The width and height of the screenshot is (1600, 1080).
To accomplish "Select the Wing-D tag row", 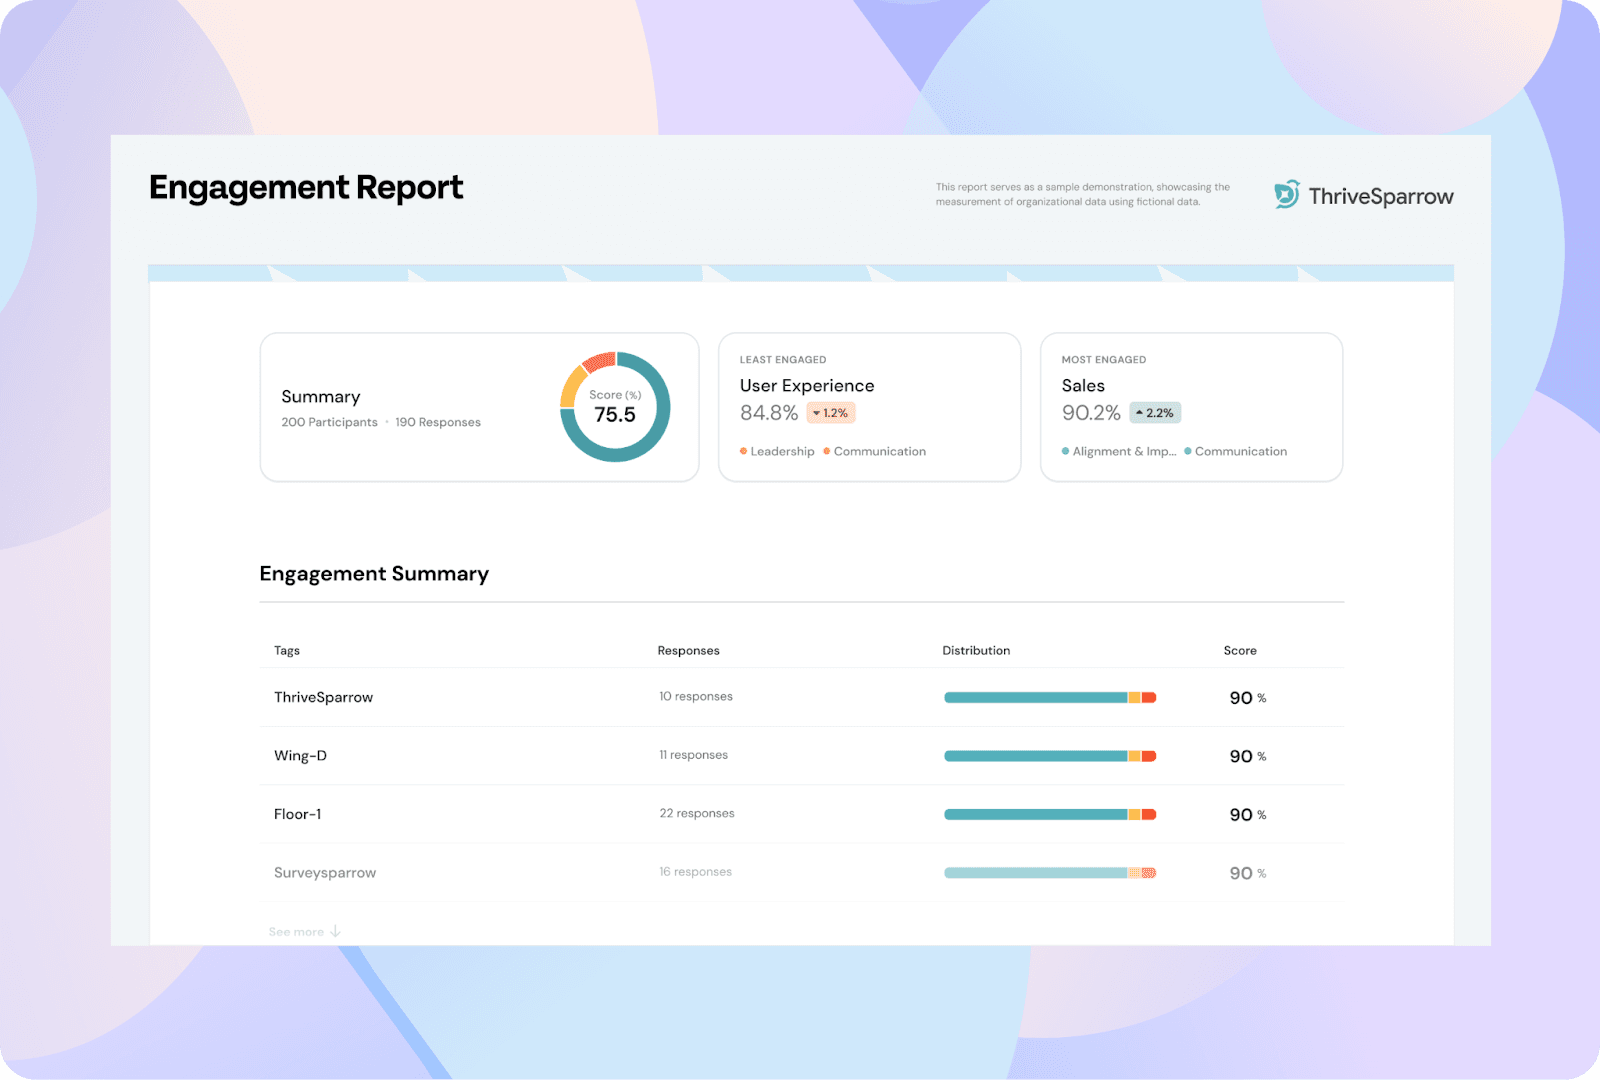I will [300, 756].
